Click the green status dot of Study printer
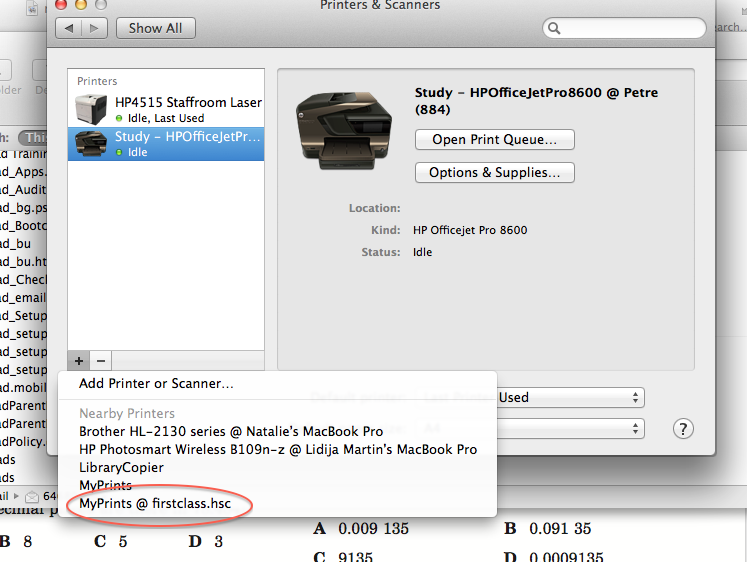Screen dimensions: 747x562 pyautogui.click(x=119, y=153)
